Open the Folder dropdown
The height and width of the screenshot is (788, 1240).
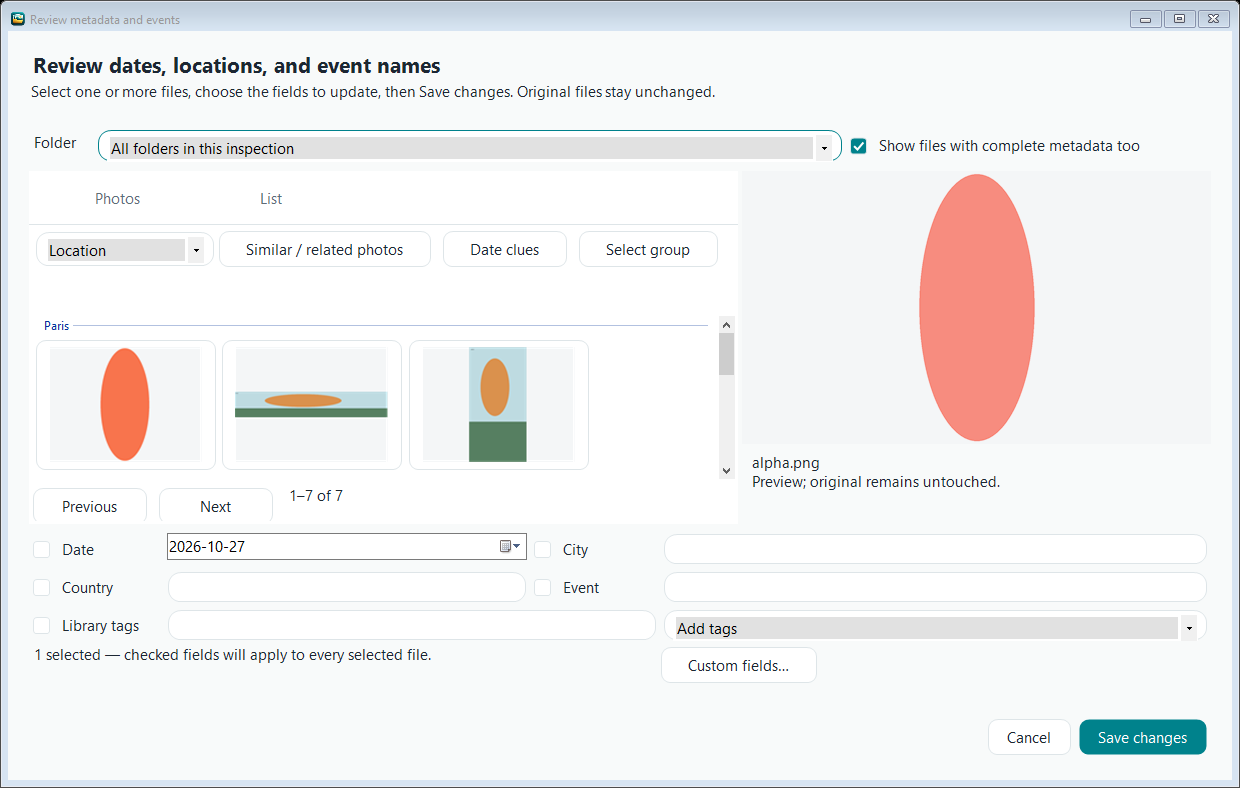[470, 148]
